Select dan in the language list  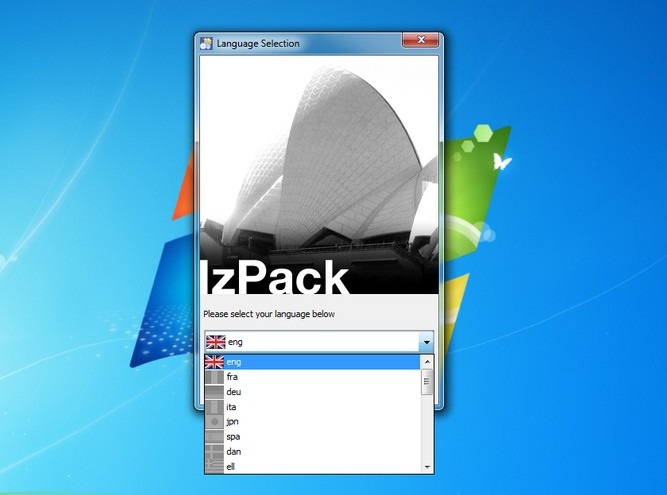click(313, 452)
